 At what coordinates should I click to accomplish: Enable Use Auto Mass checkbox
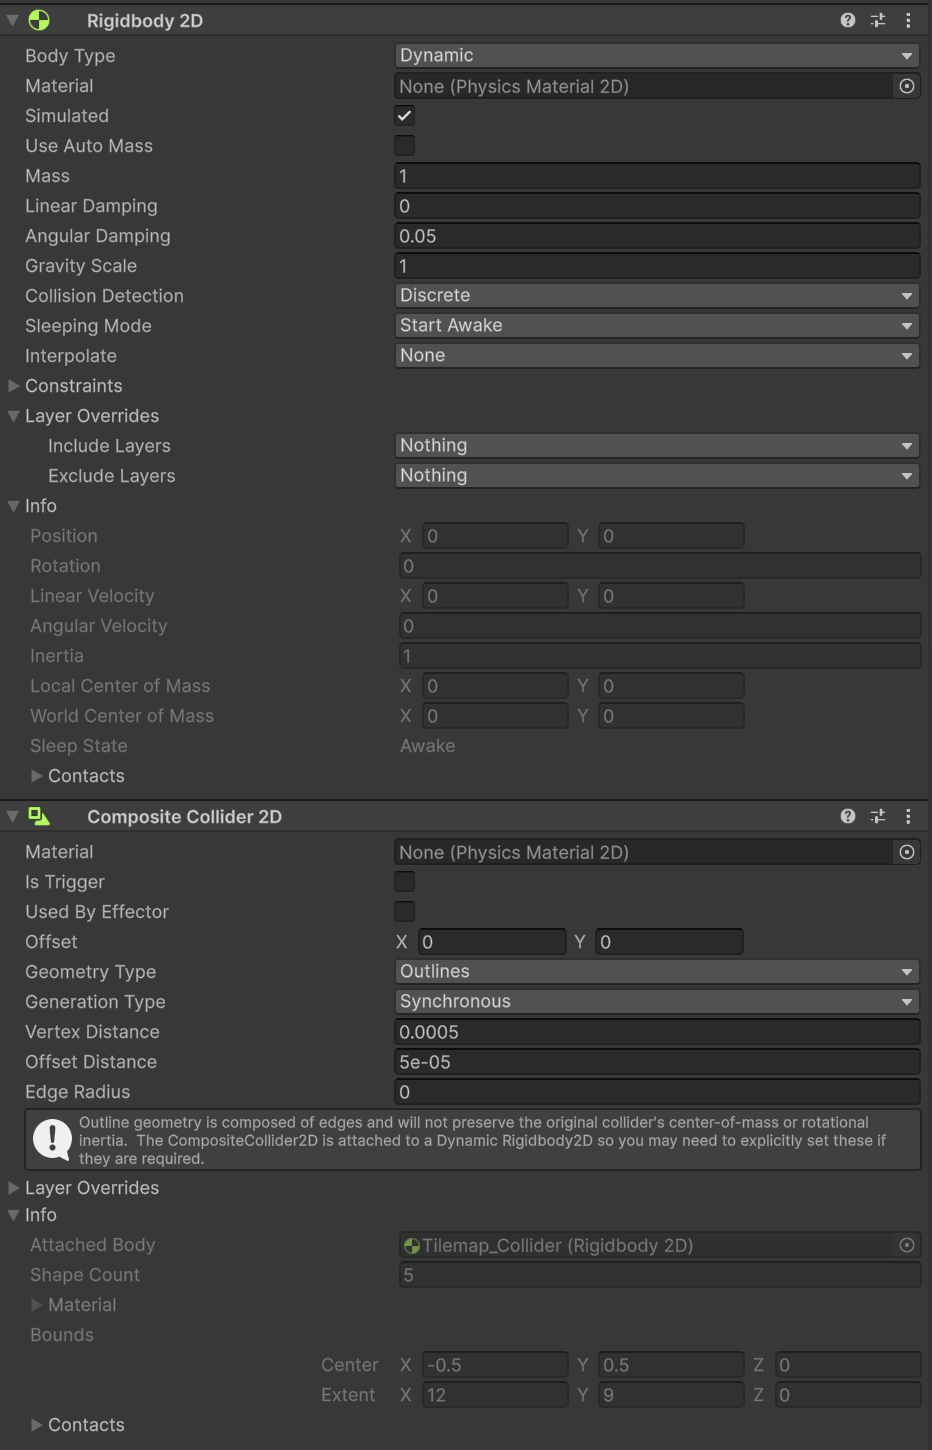[x=405, y=146]
